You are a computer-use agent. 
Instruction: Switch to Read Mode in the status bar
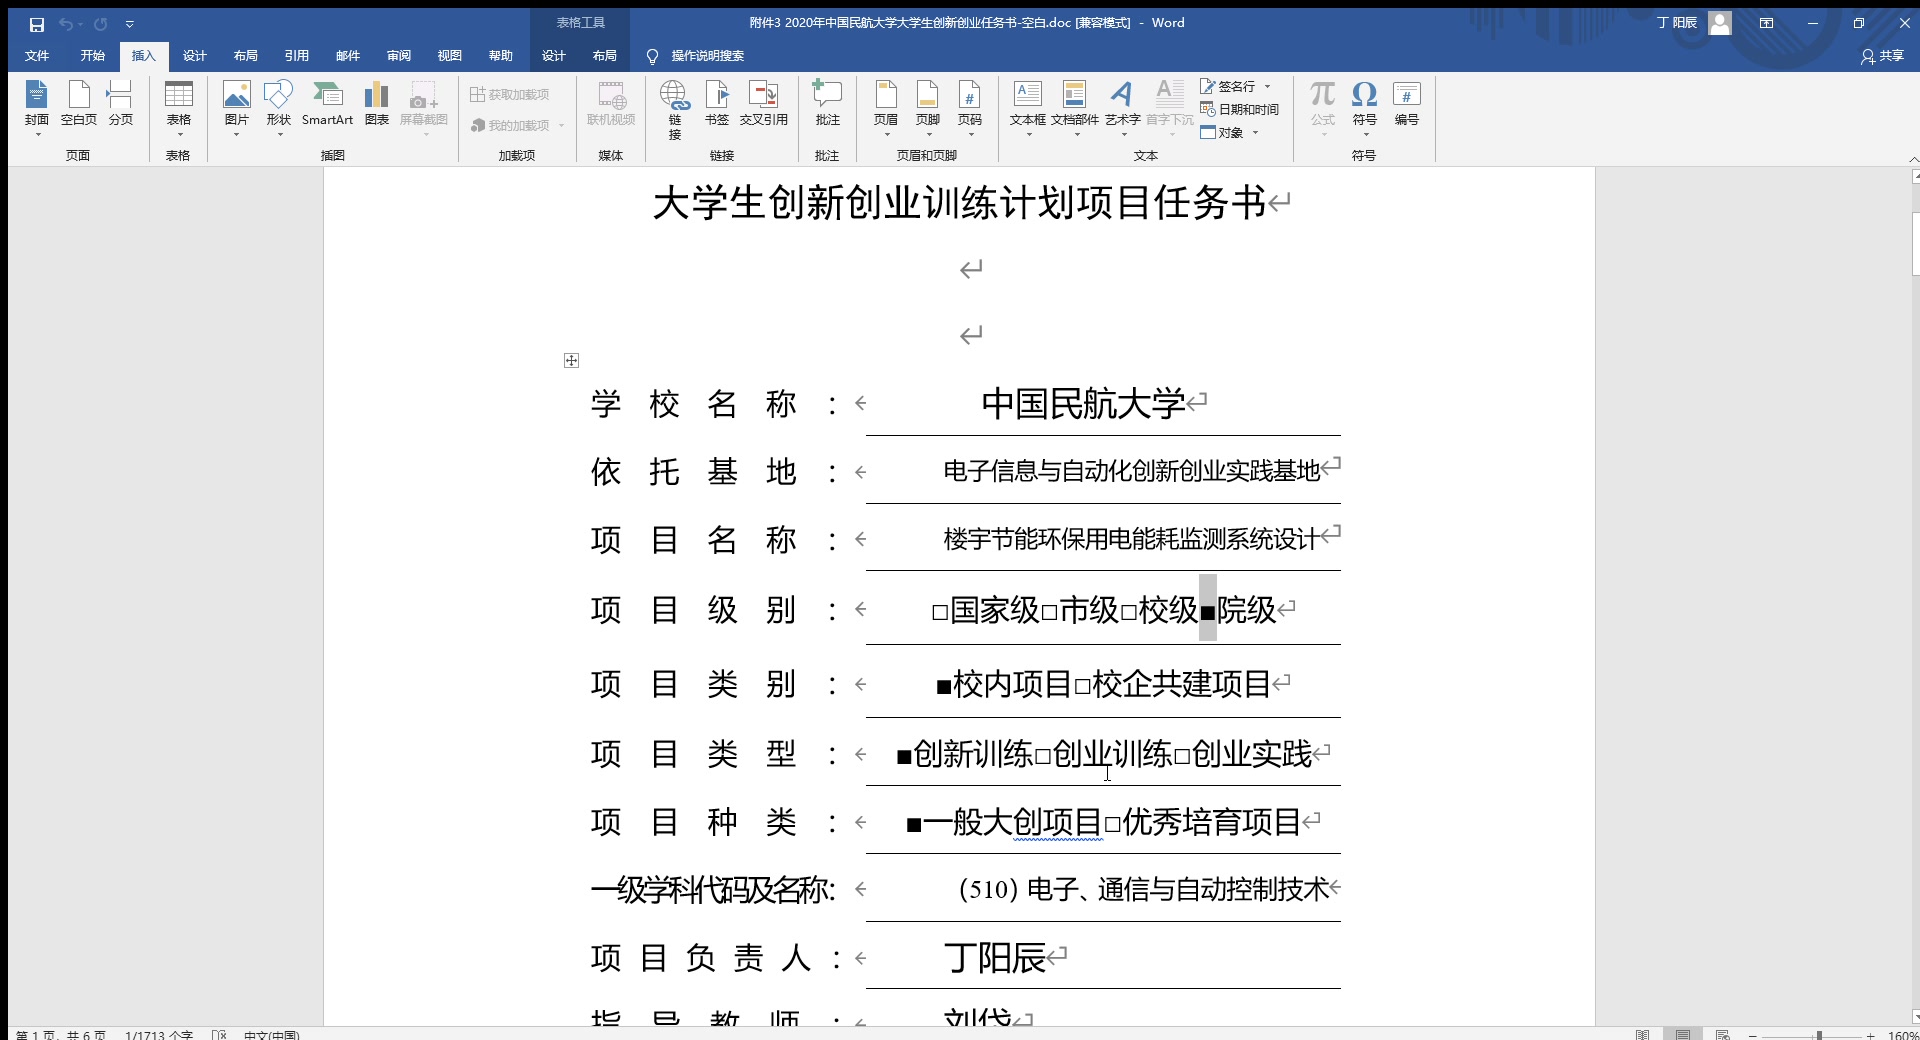click(x=1643, y=1034)
